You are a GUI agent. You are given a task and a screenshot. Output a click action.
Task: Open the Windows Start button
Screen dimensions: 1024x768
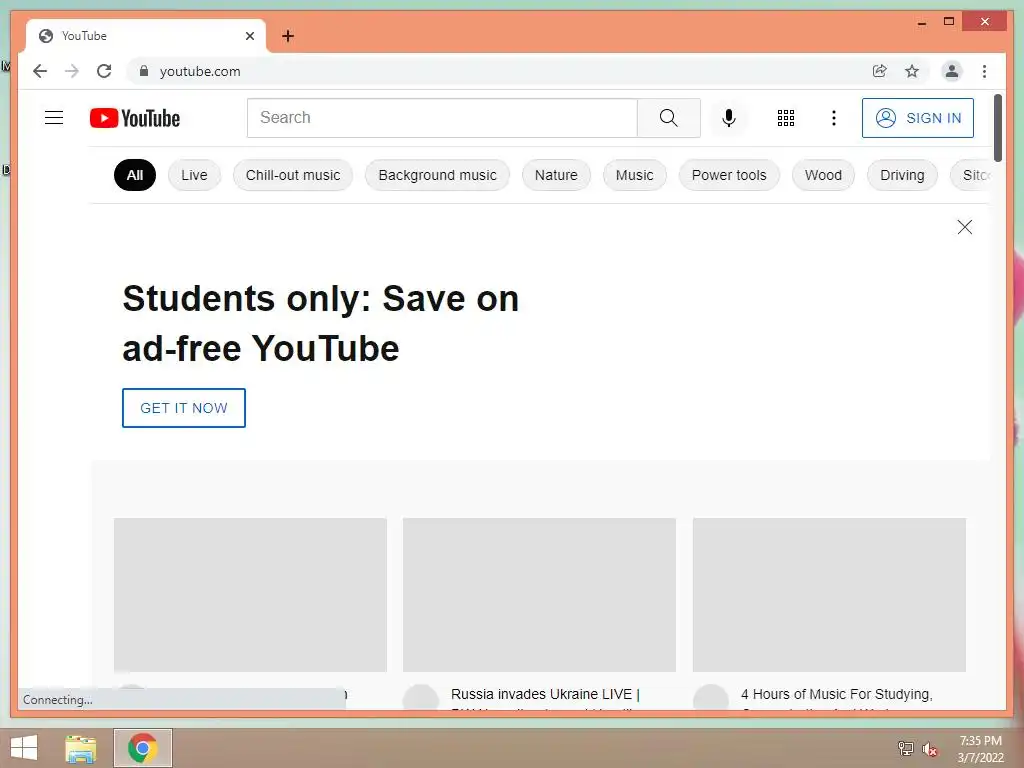pos(24,748)
